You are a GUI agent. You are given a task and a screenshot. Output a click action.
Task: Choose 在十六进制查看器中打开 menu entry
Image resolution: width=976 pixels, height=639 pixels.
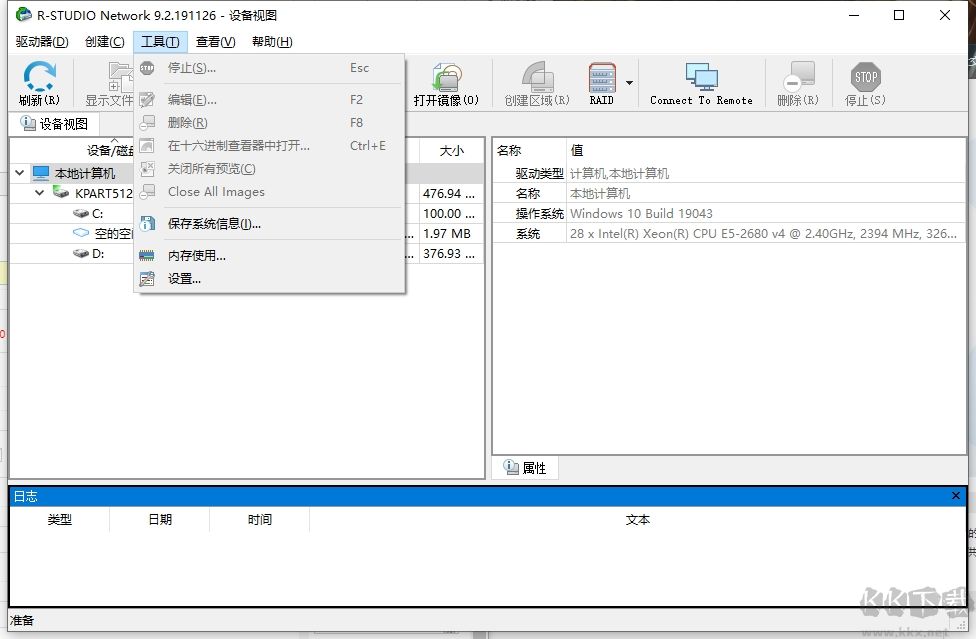click(270, 146)
